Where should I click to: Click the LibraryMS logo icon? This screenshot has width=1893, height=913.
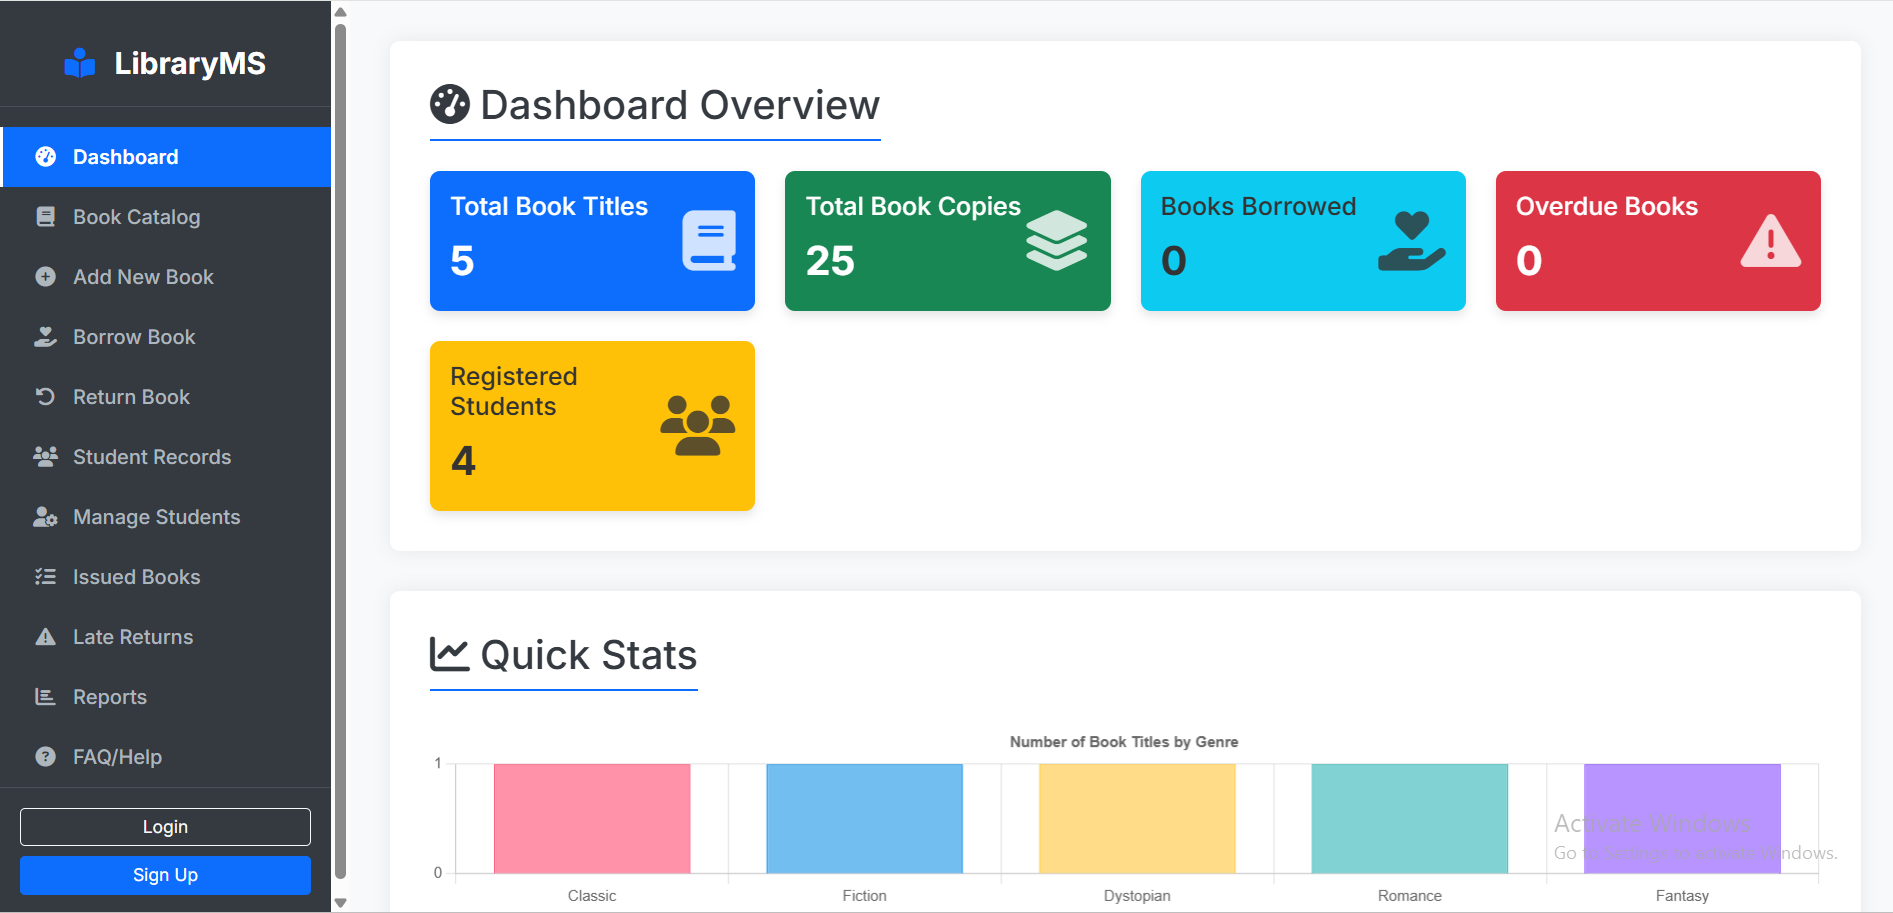click(x=78, y=62)
